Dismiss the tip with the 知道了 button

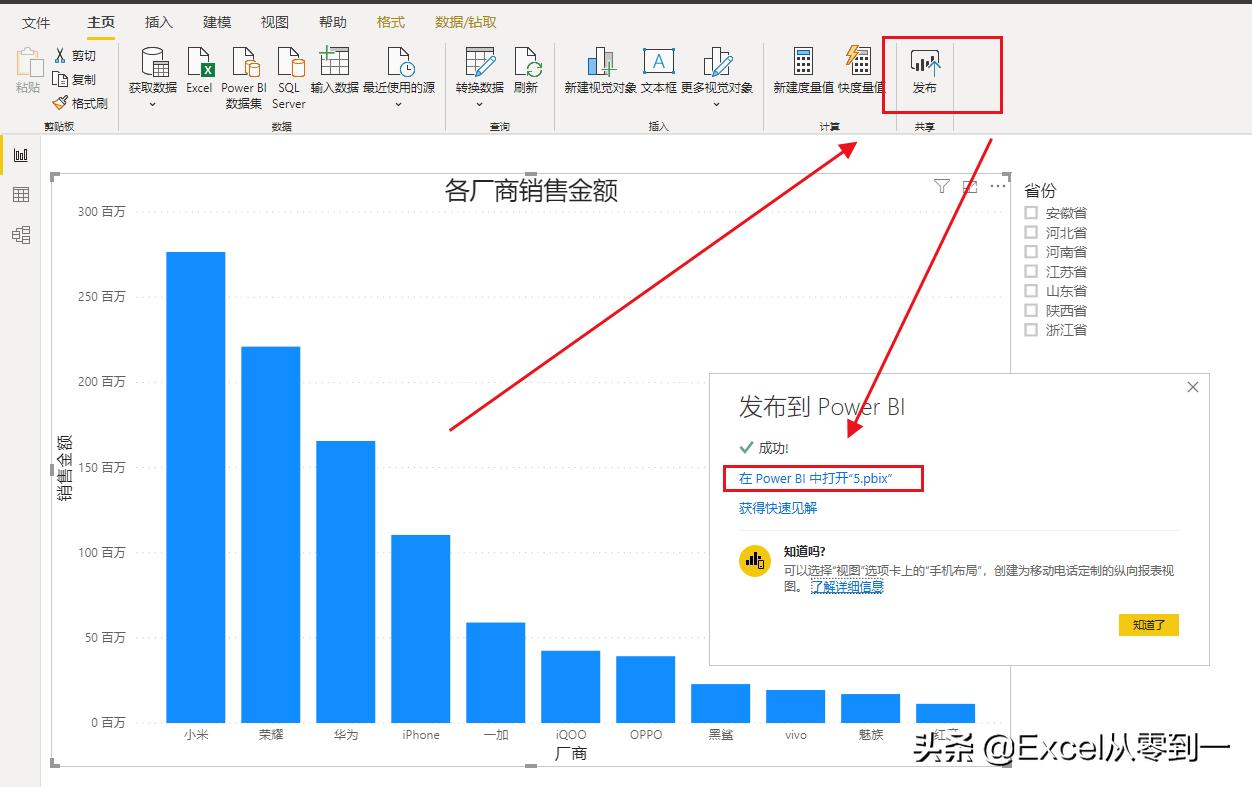pyautogui.click(x=1148, y=624)
